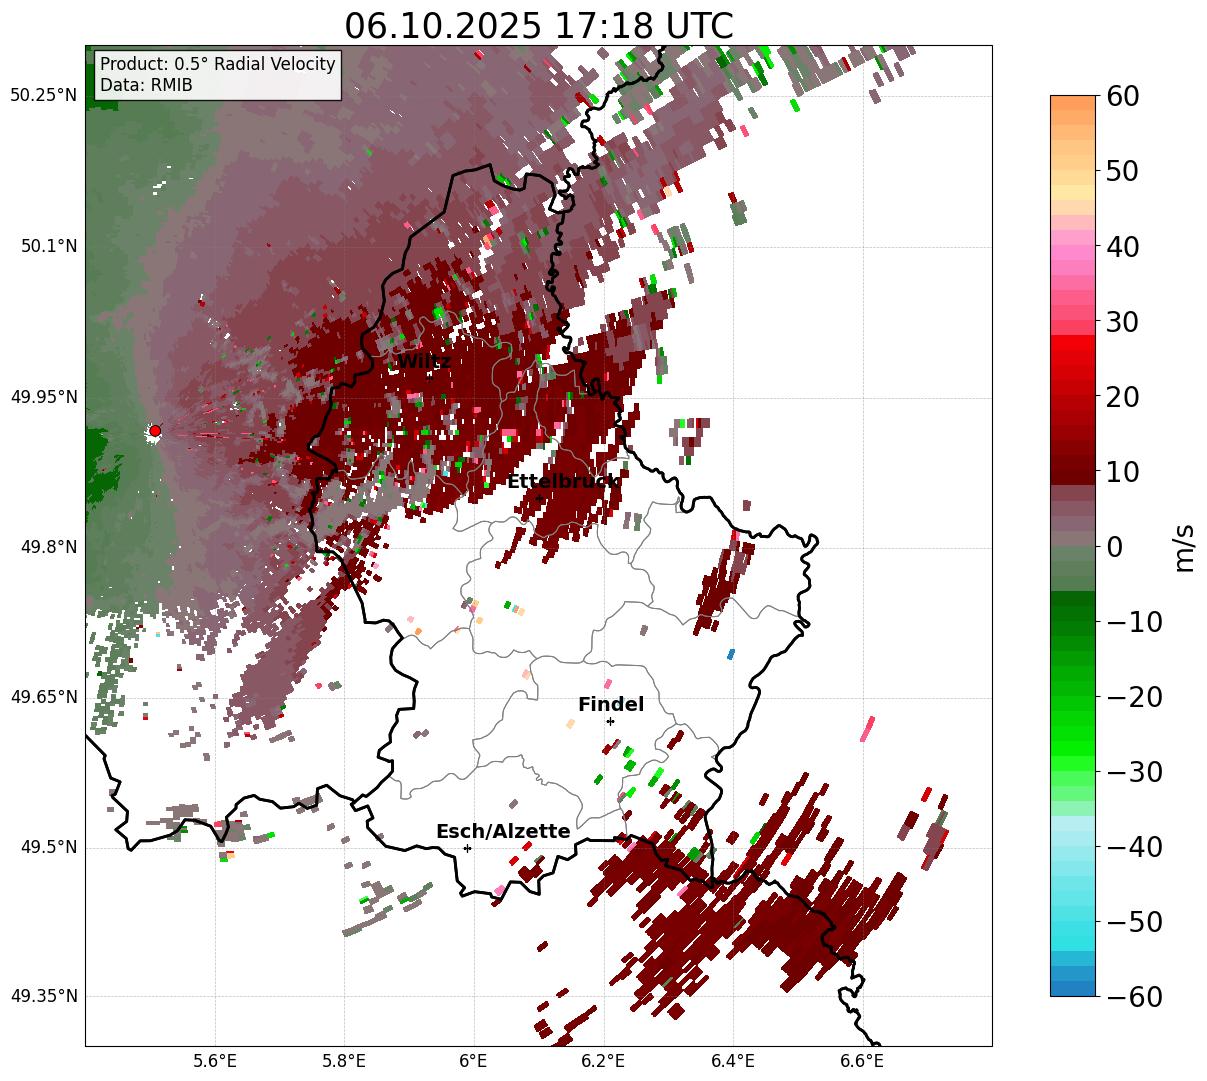The height and width of the screenshot is (1081, 1207).
Task: Click the colorbar tick label 0
Action: tap(1114, 546)
